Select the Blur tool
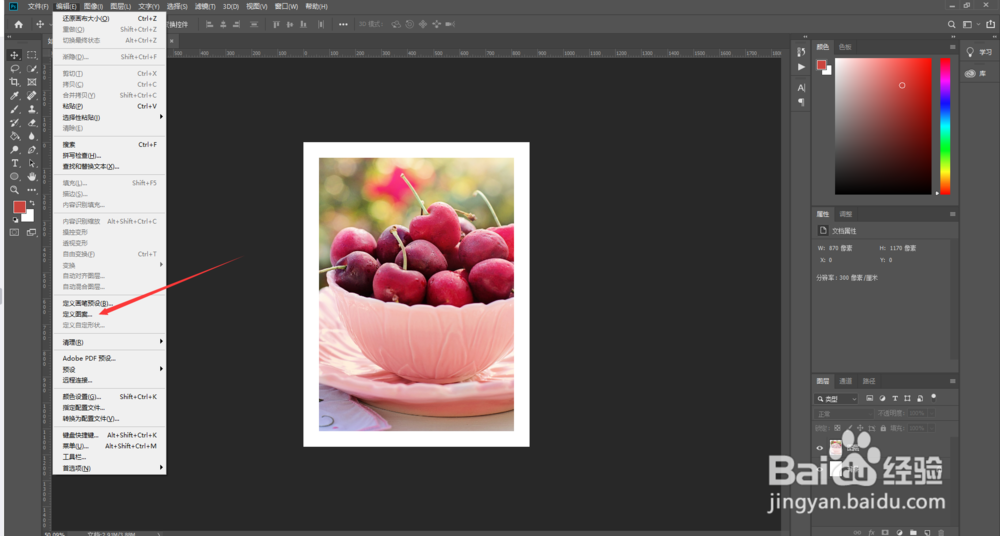Image resolution: width=1000 pixels, height=536 pixels. [x=32, y=136]
